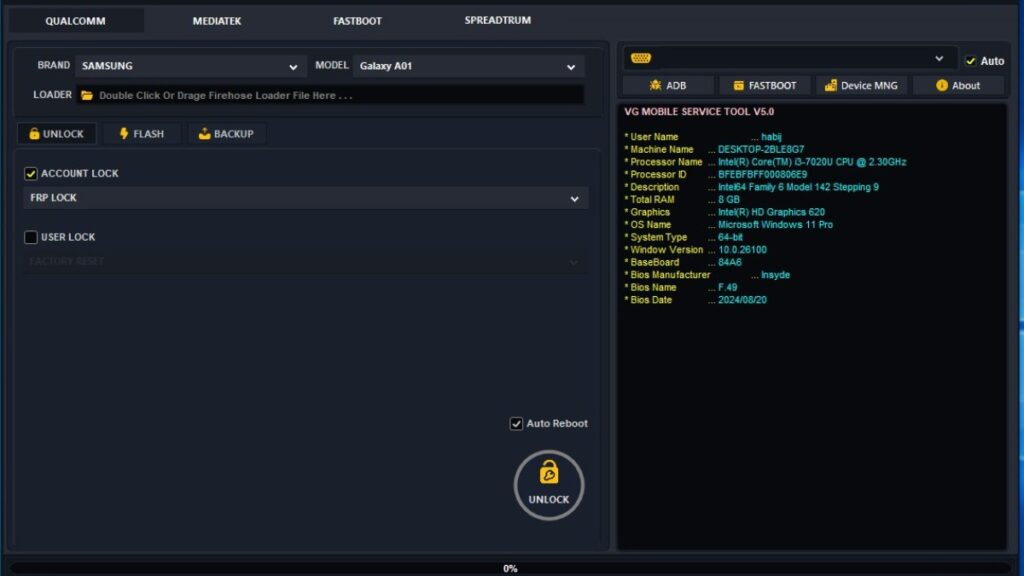
Task: Uncheck the ACCOUNT LOCK checkbox
Action: point(31,174)
